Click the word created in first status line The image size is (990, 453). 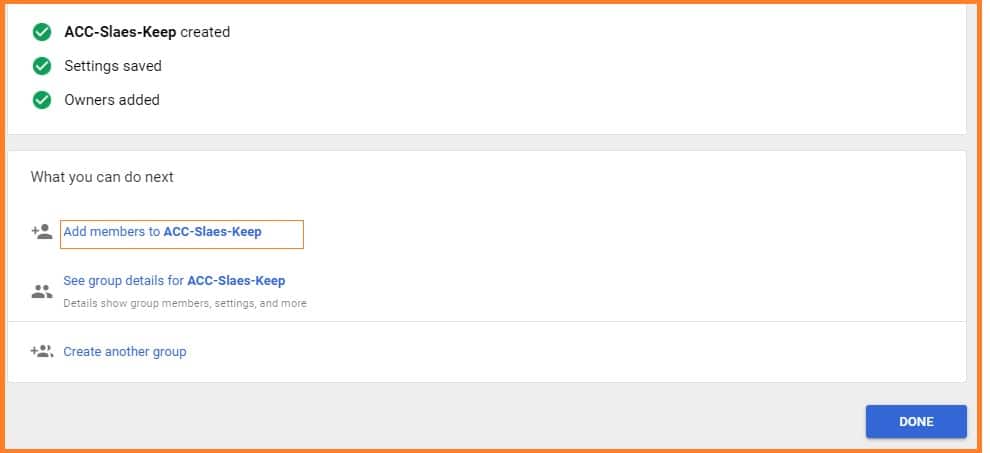[205, 32]
